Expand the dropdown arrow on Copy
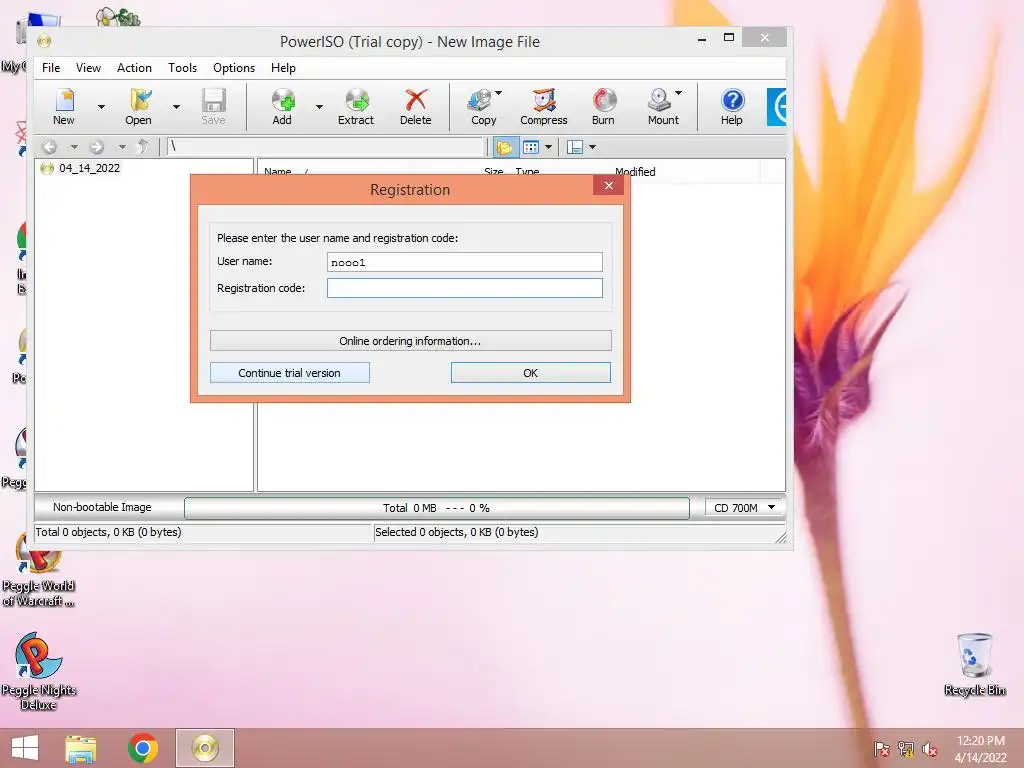1024x768 pixels. 499,93
